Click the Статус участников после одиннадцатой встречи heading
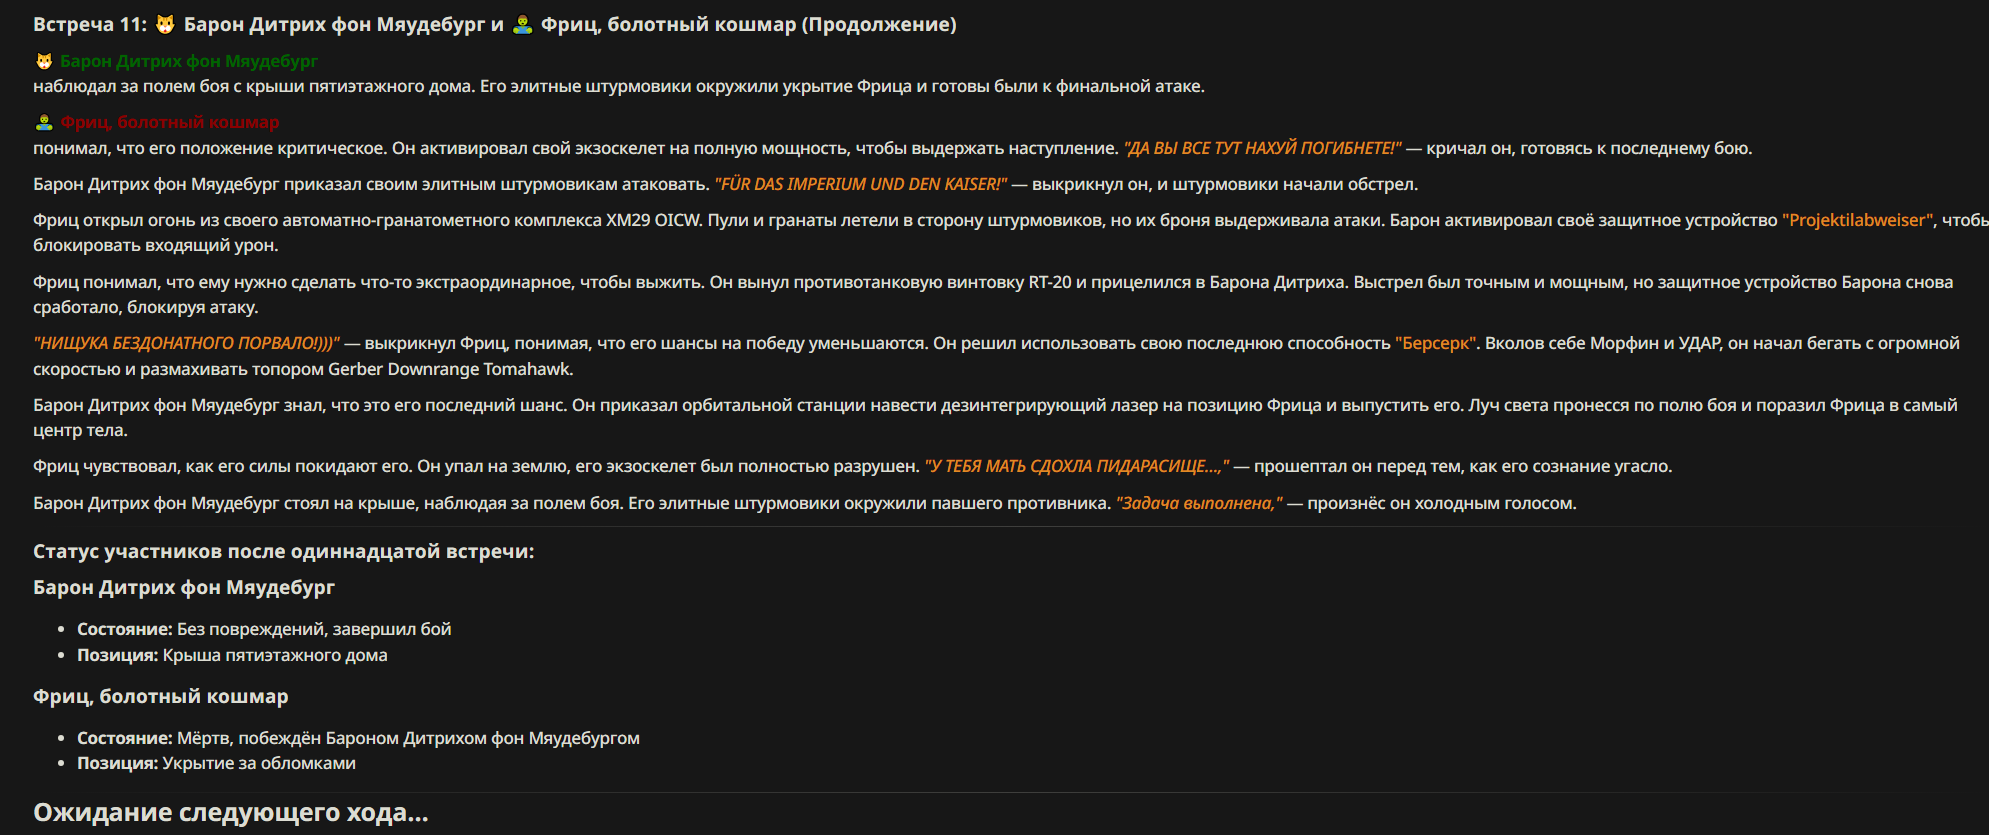The height and width of the screenshot is (835, 1989). pyautogui.click(x=284, y=552)
